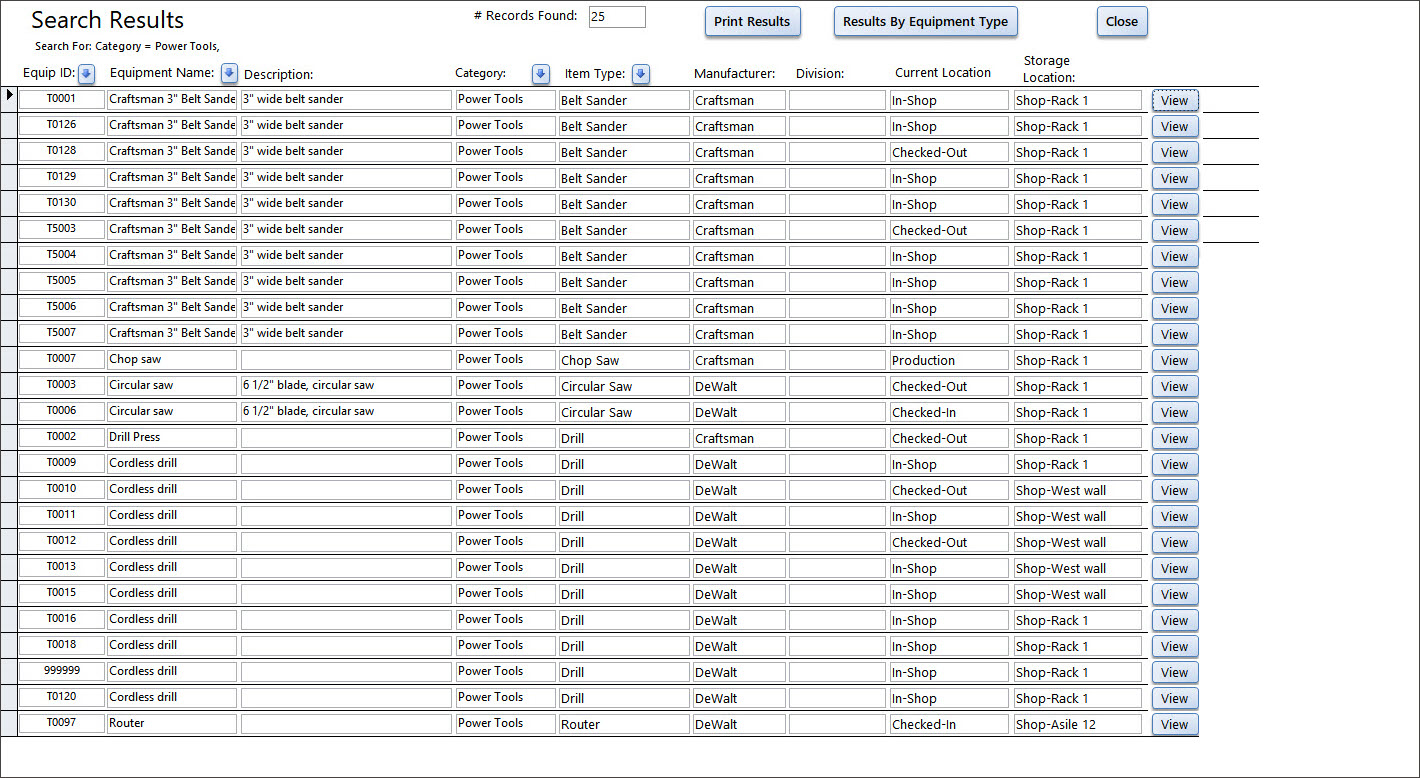This screenshot has height=778, width=1420.
Task: View record T5004
Action: point(1175,256)
